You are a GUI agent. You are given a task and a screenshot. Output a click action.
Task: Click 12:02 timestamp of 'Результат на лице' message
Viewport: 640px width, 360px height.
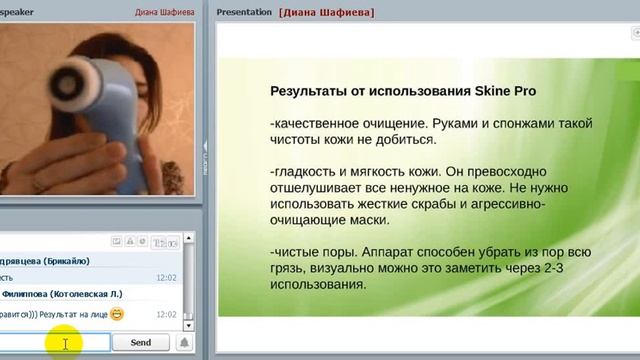pos(166,314)
